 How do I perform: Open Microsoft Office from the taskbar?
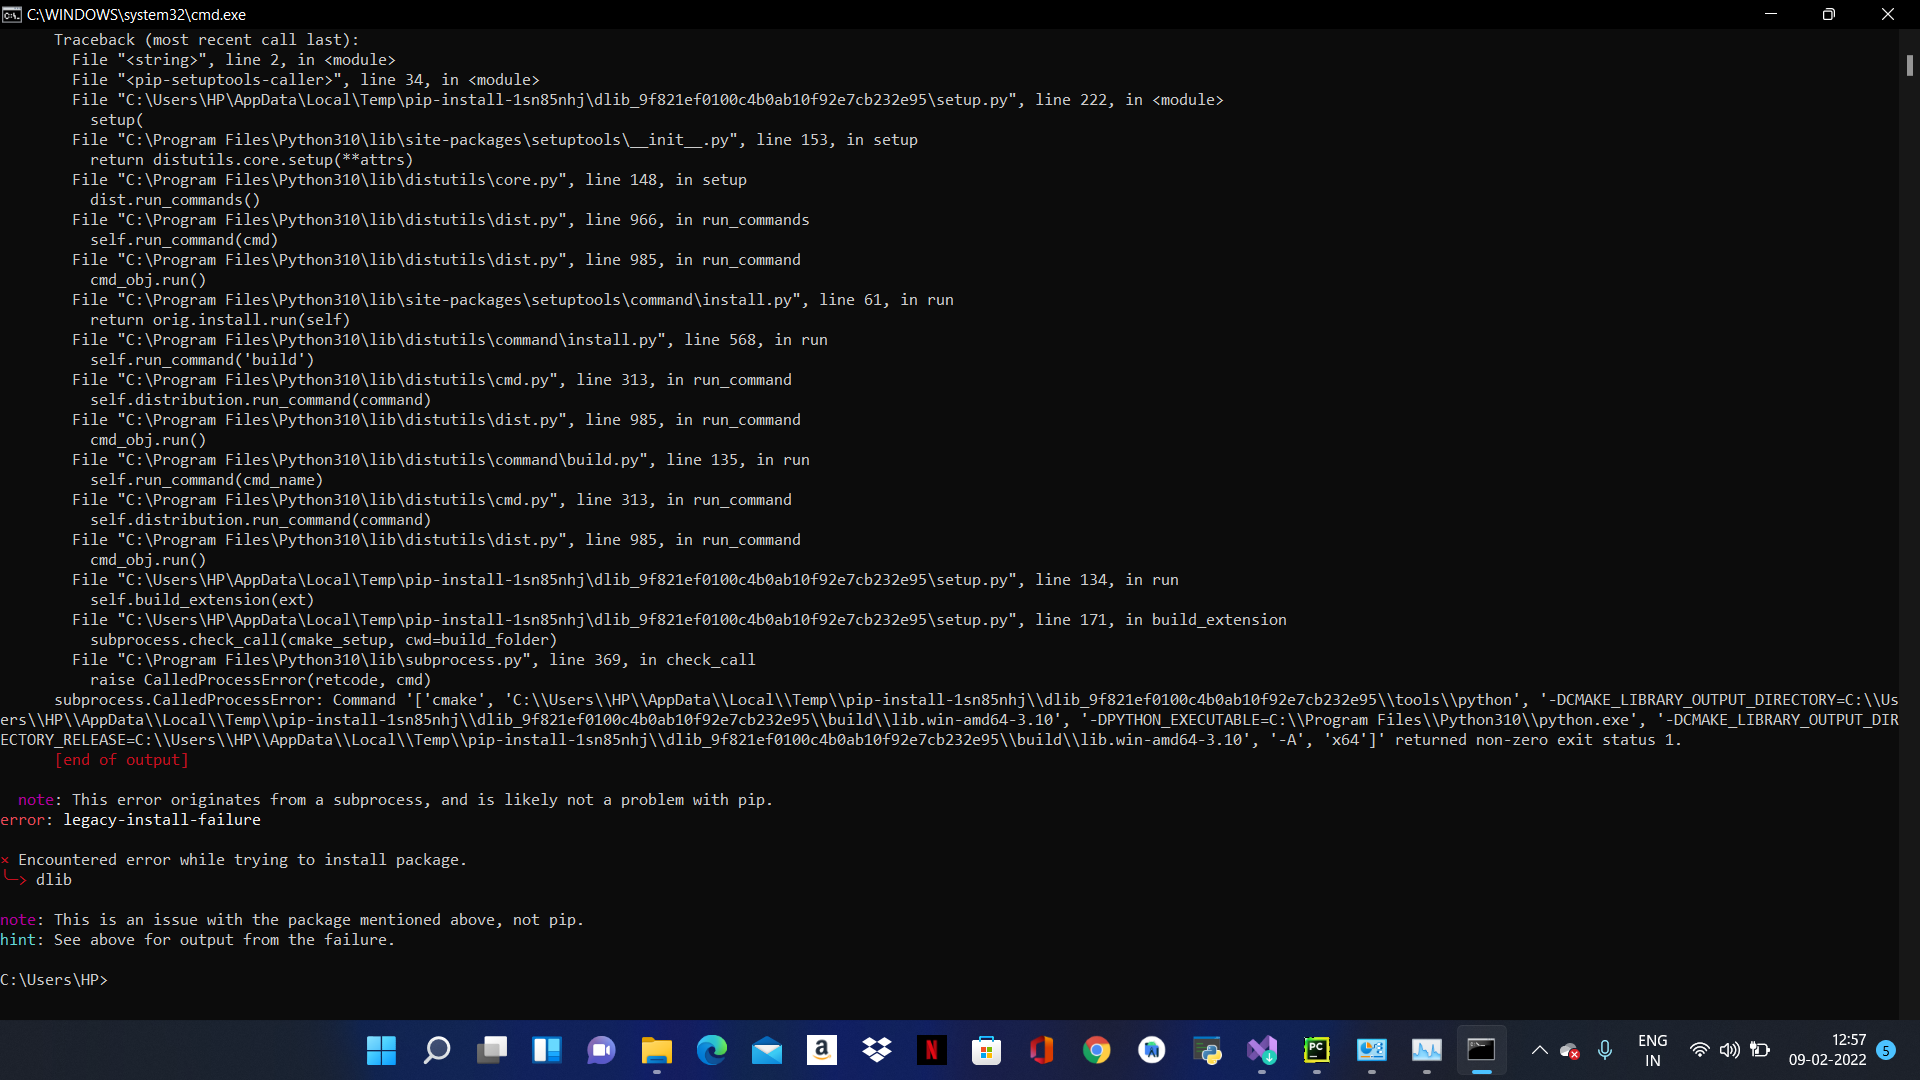pyautogui.click(x=1042, y=1051)
